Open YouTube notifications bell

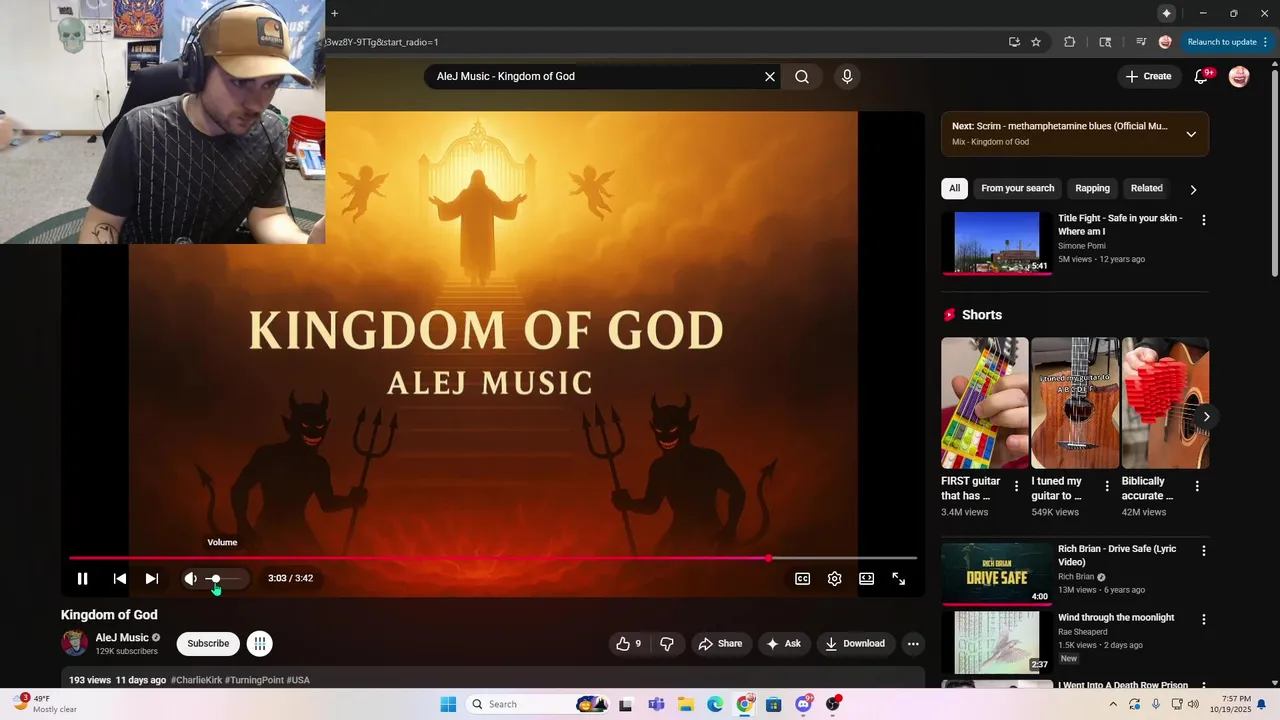pos(1201,77)
